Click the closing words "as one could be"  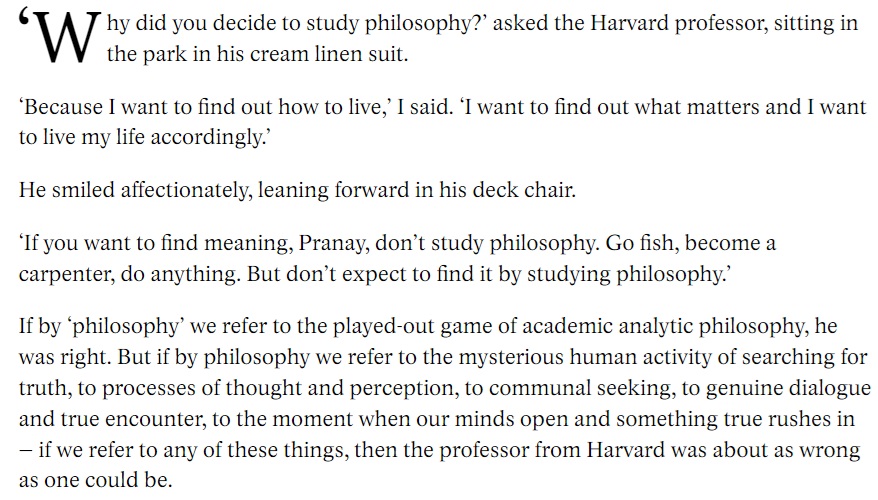pos(92,479)
